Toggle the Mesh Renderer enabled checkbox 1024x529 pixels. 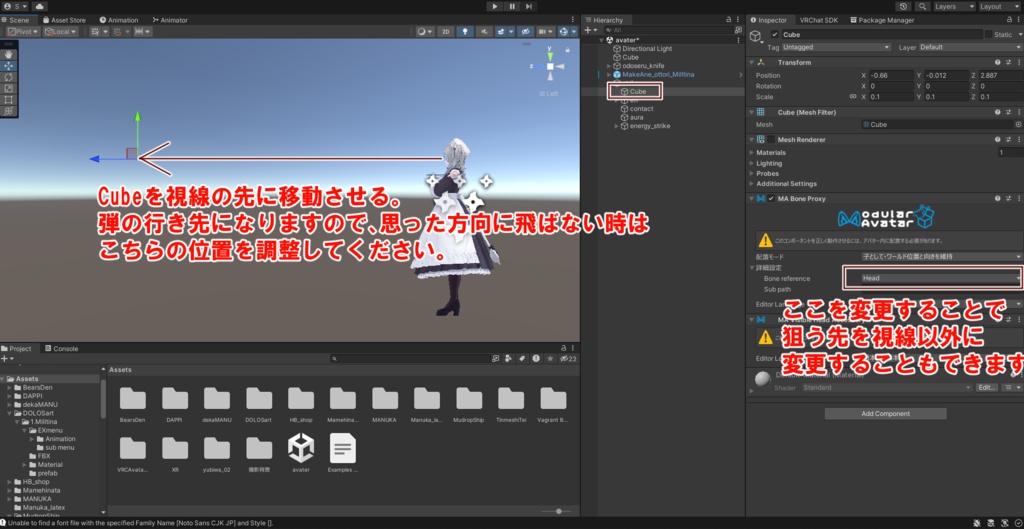[771, 139]
